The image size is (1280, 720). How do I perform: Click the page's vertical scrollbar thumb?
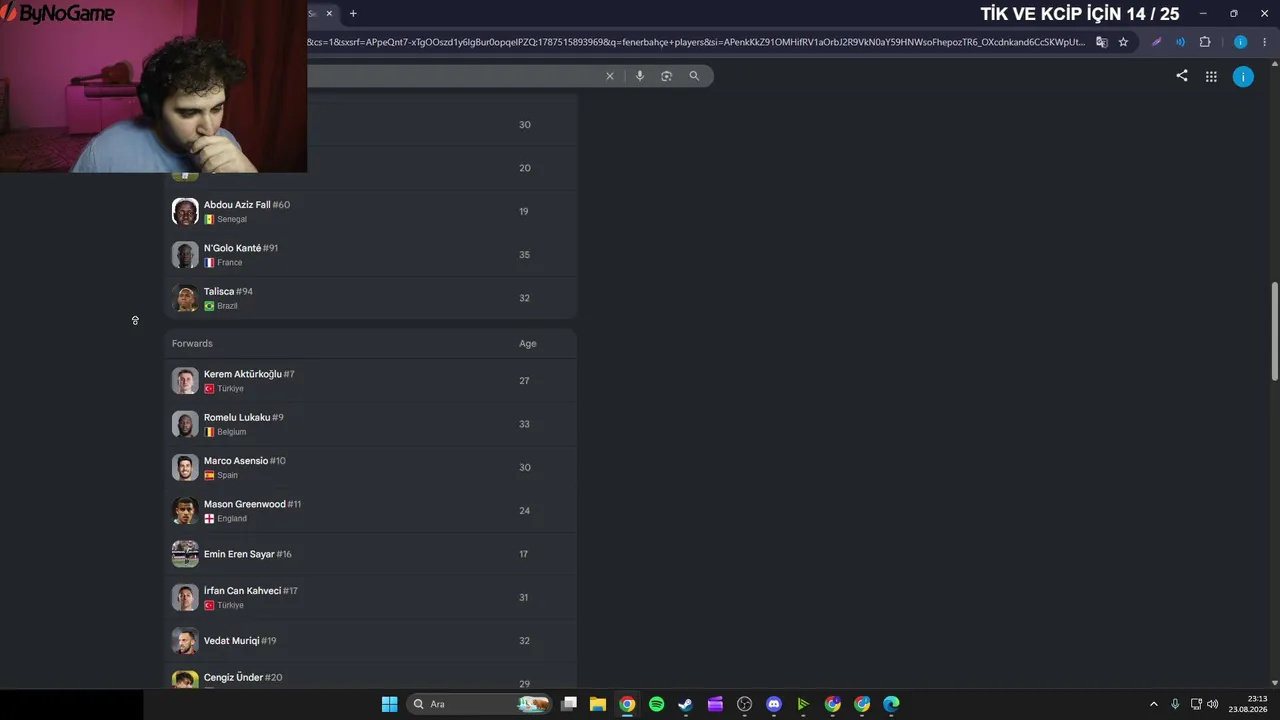click(1275, 331)
